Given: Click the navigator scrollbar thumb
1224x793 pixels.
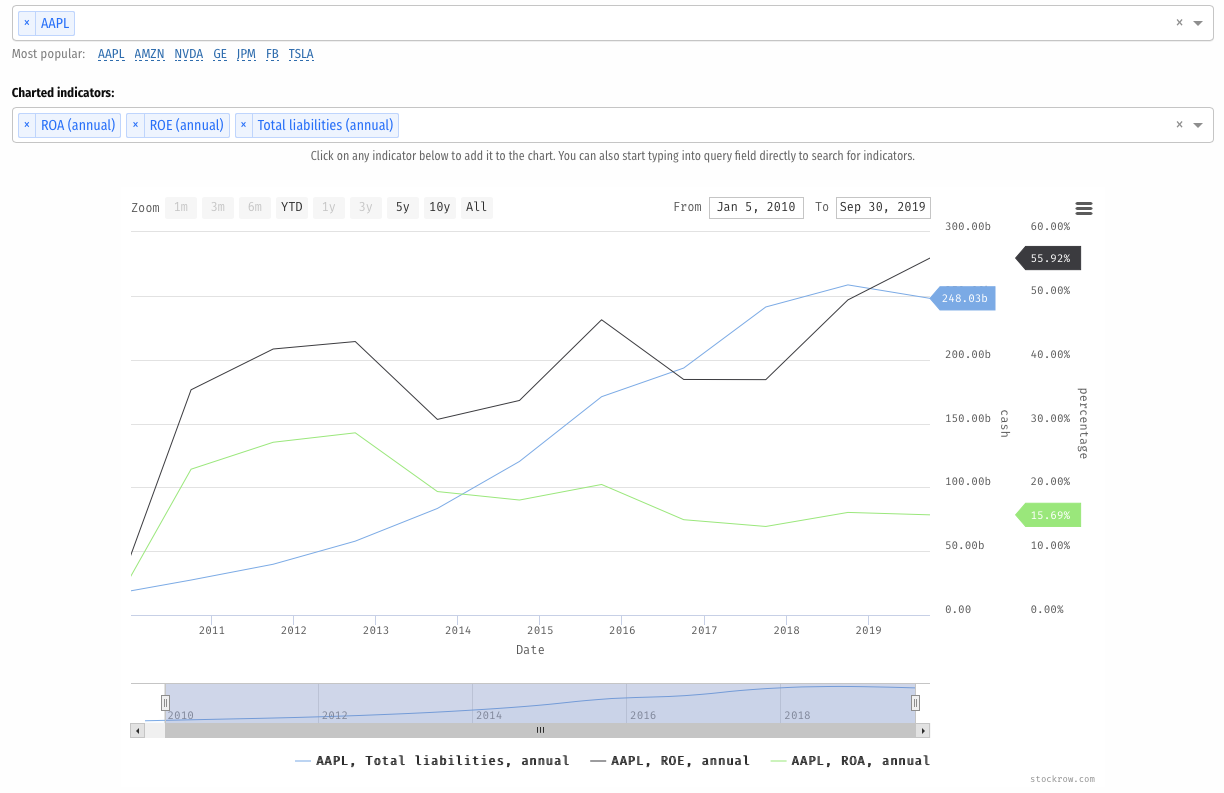Looking at the screenshot, I should coord(540,730).
